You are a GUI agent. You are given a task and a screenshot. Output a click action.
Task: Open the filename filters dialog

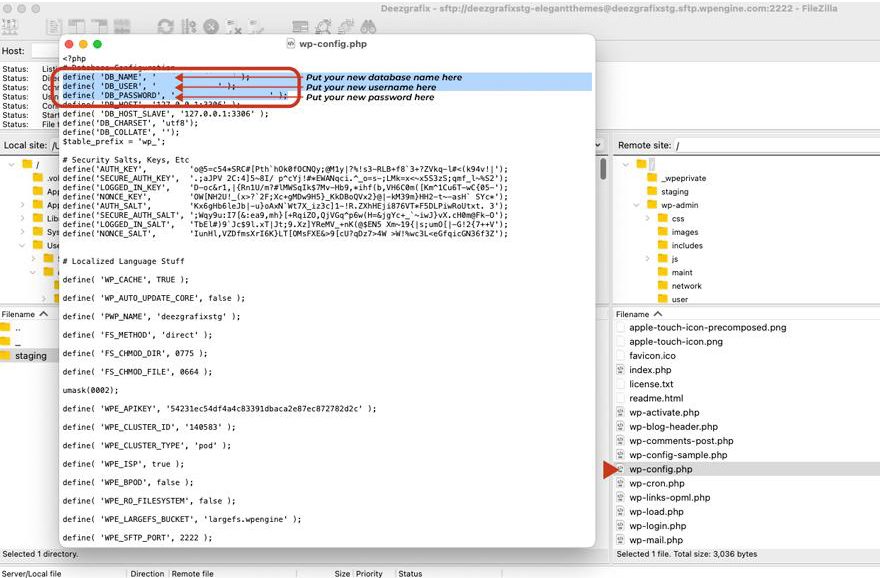(x=301, y=26)
